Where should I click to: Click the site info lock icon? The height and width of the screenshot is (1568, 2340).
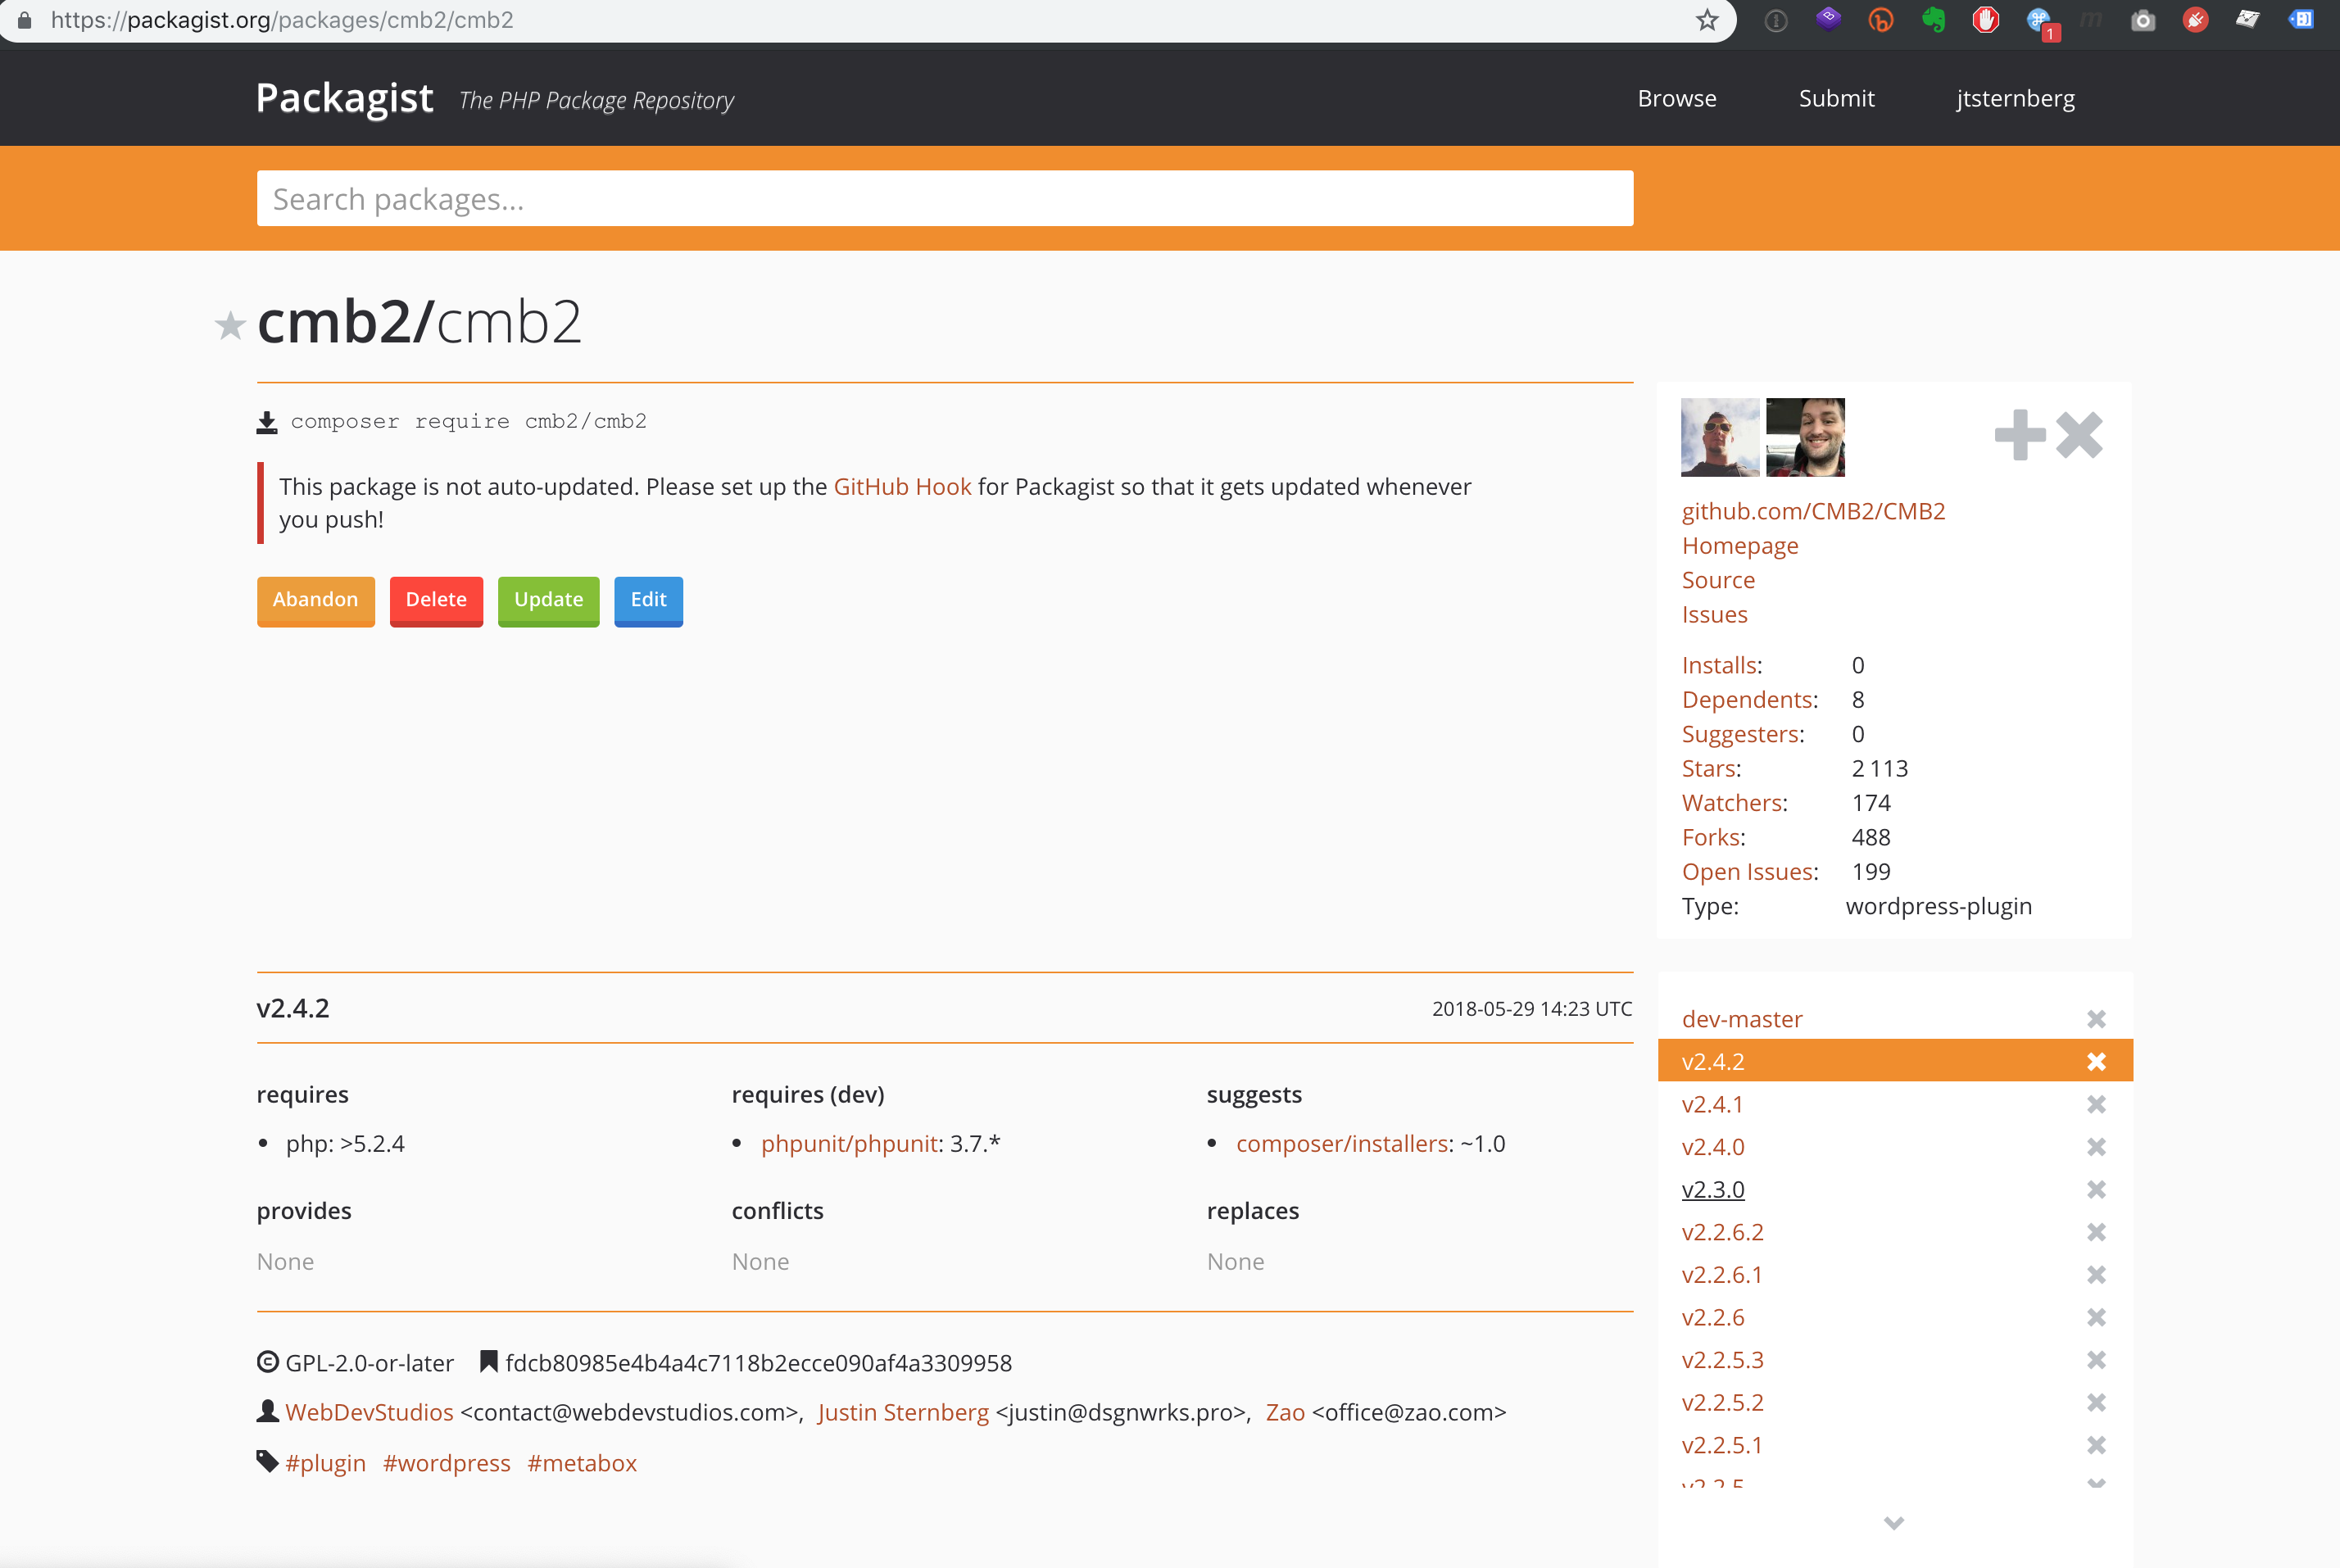25,20
